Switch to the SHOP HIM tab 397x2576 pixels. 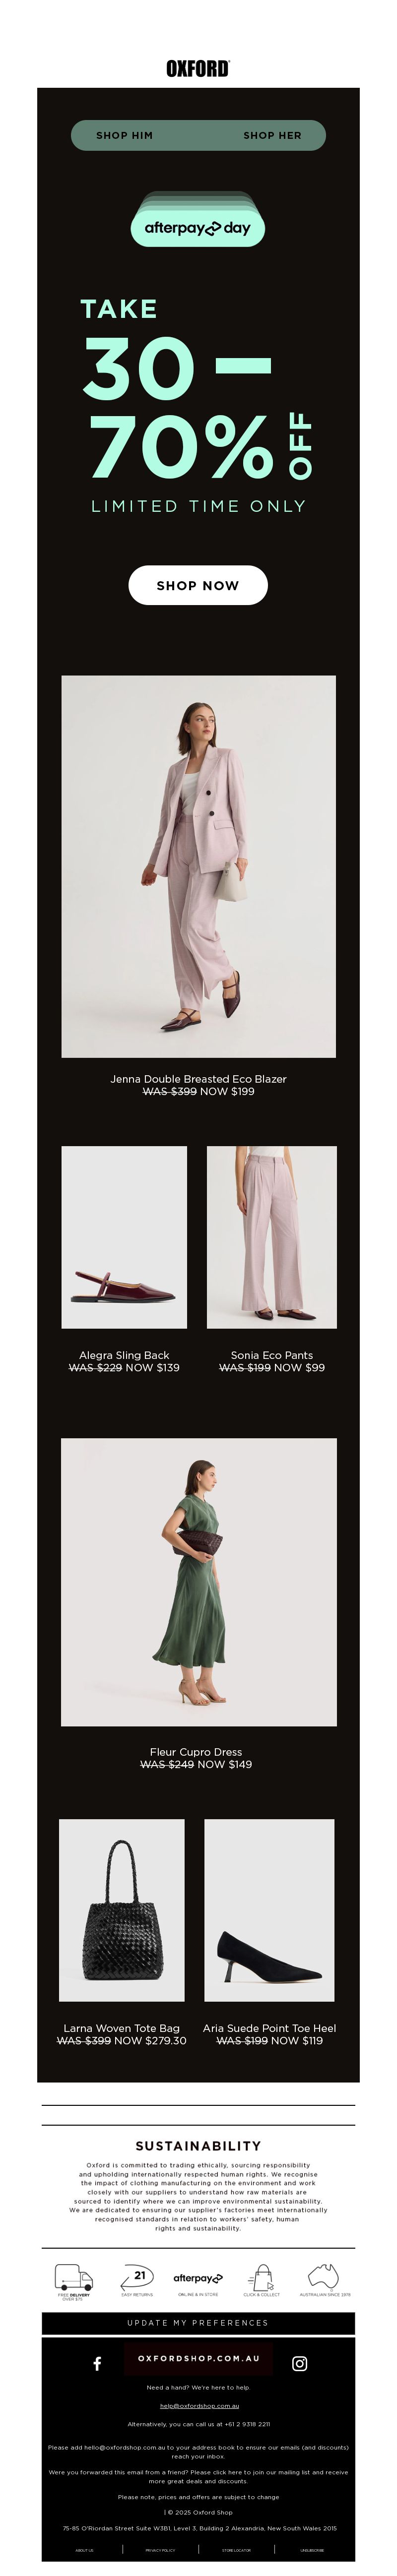point(124,135)
